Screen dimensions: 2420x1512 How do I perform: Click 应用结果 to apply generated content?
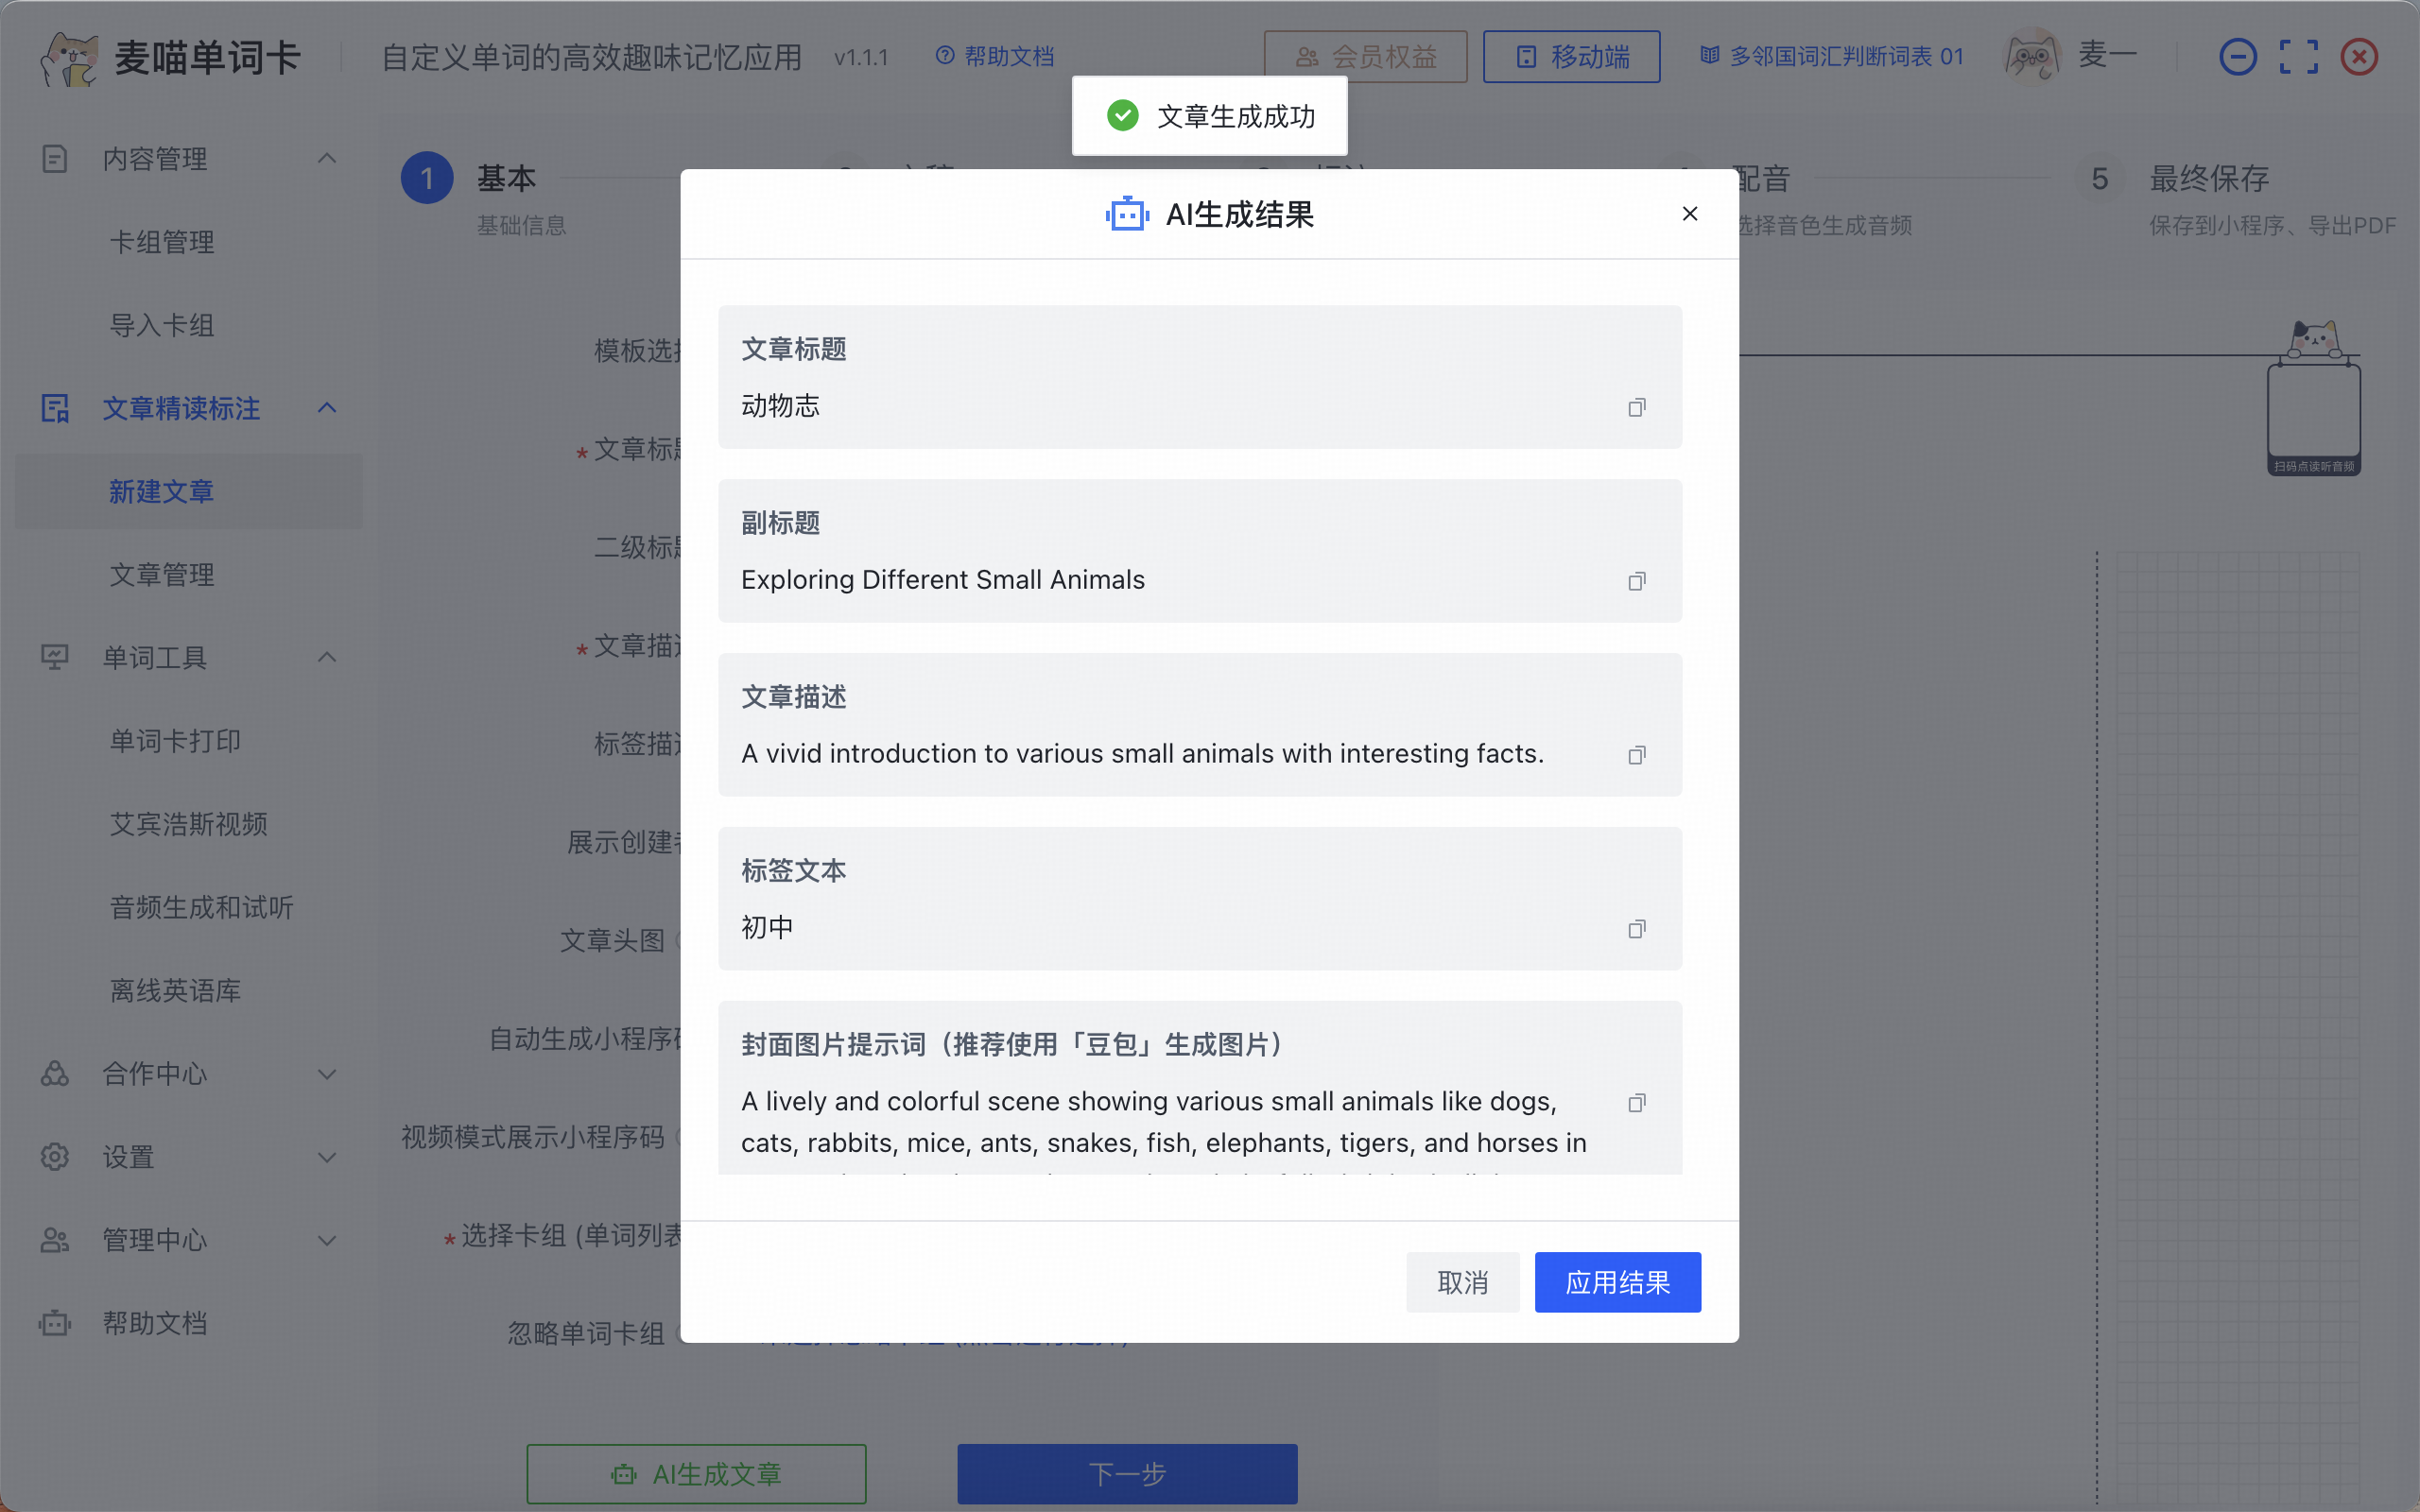(1617, 1282)
